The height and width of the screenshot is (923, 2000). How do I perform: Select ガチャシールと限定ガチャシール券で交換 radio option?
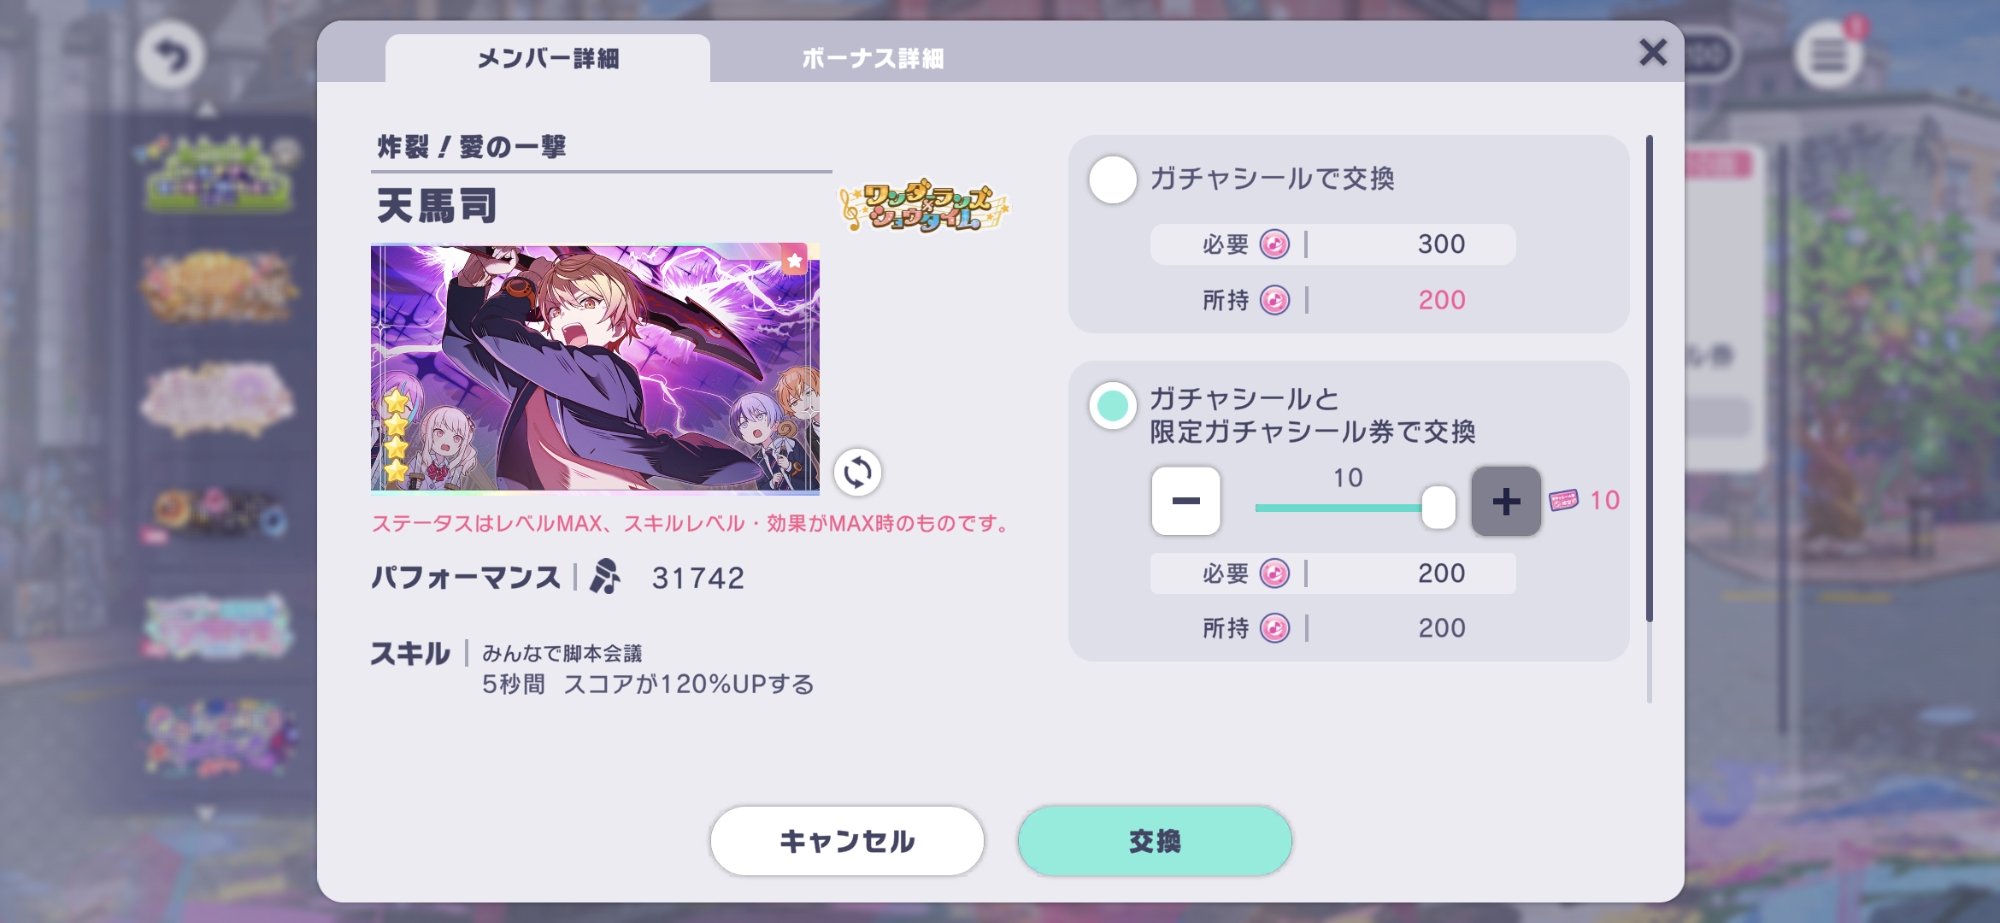1112,406
